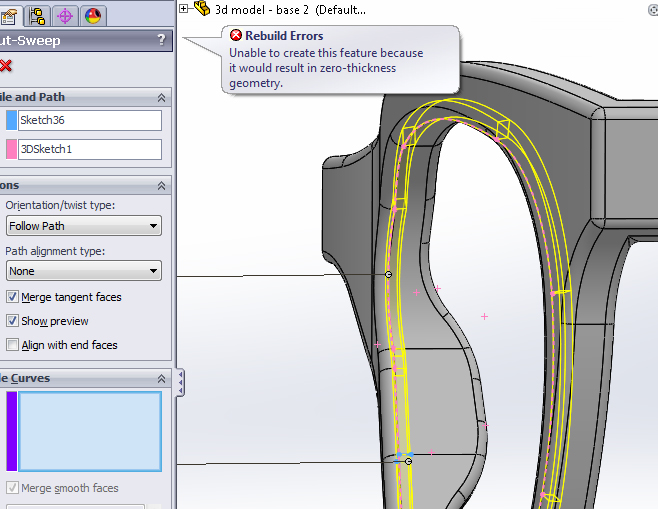
Task: Open Orientation/twist type dropdown
Action: tap(84, 226)
